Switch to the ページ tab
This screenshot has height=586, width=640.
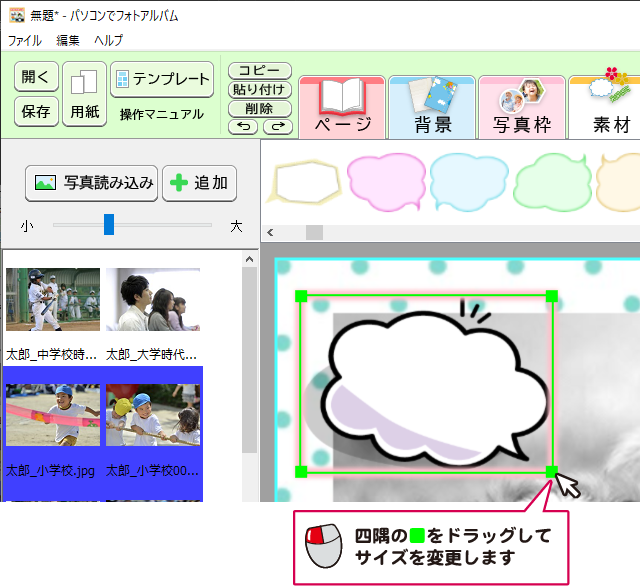click(342, 108)
